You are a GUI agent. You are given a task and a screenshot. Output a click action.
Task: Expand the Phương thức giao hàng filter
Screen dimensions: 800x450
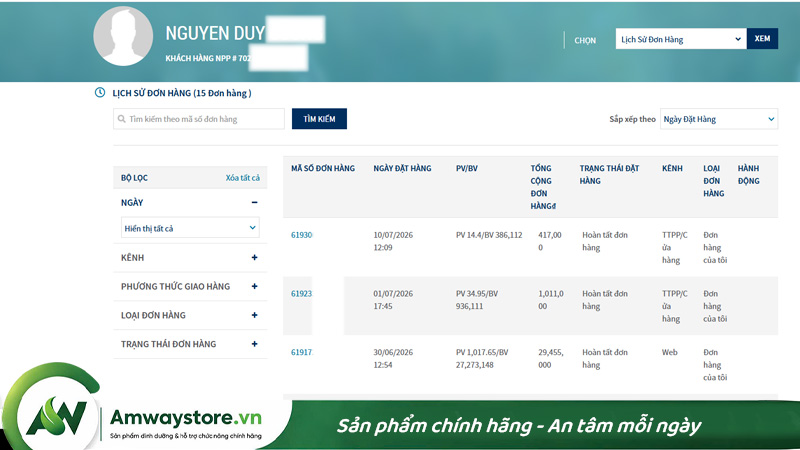254,286
